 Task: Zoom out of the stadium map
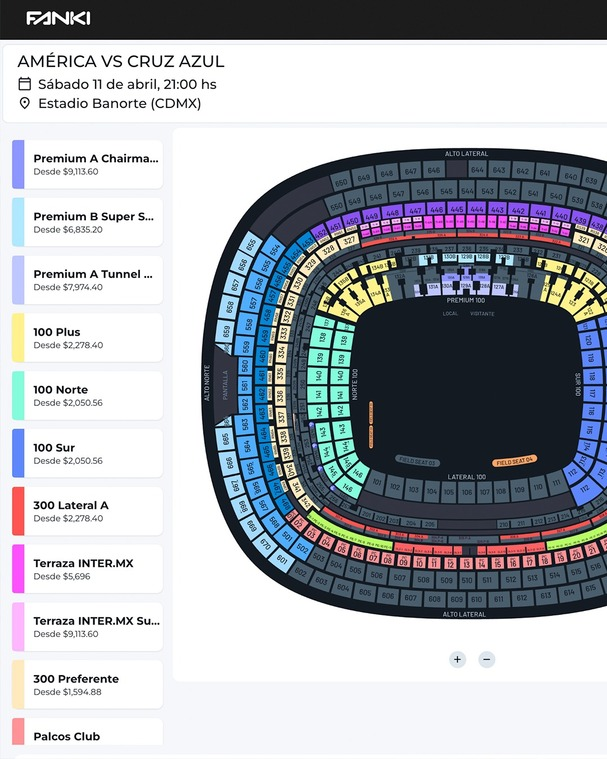[486, 659]
